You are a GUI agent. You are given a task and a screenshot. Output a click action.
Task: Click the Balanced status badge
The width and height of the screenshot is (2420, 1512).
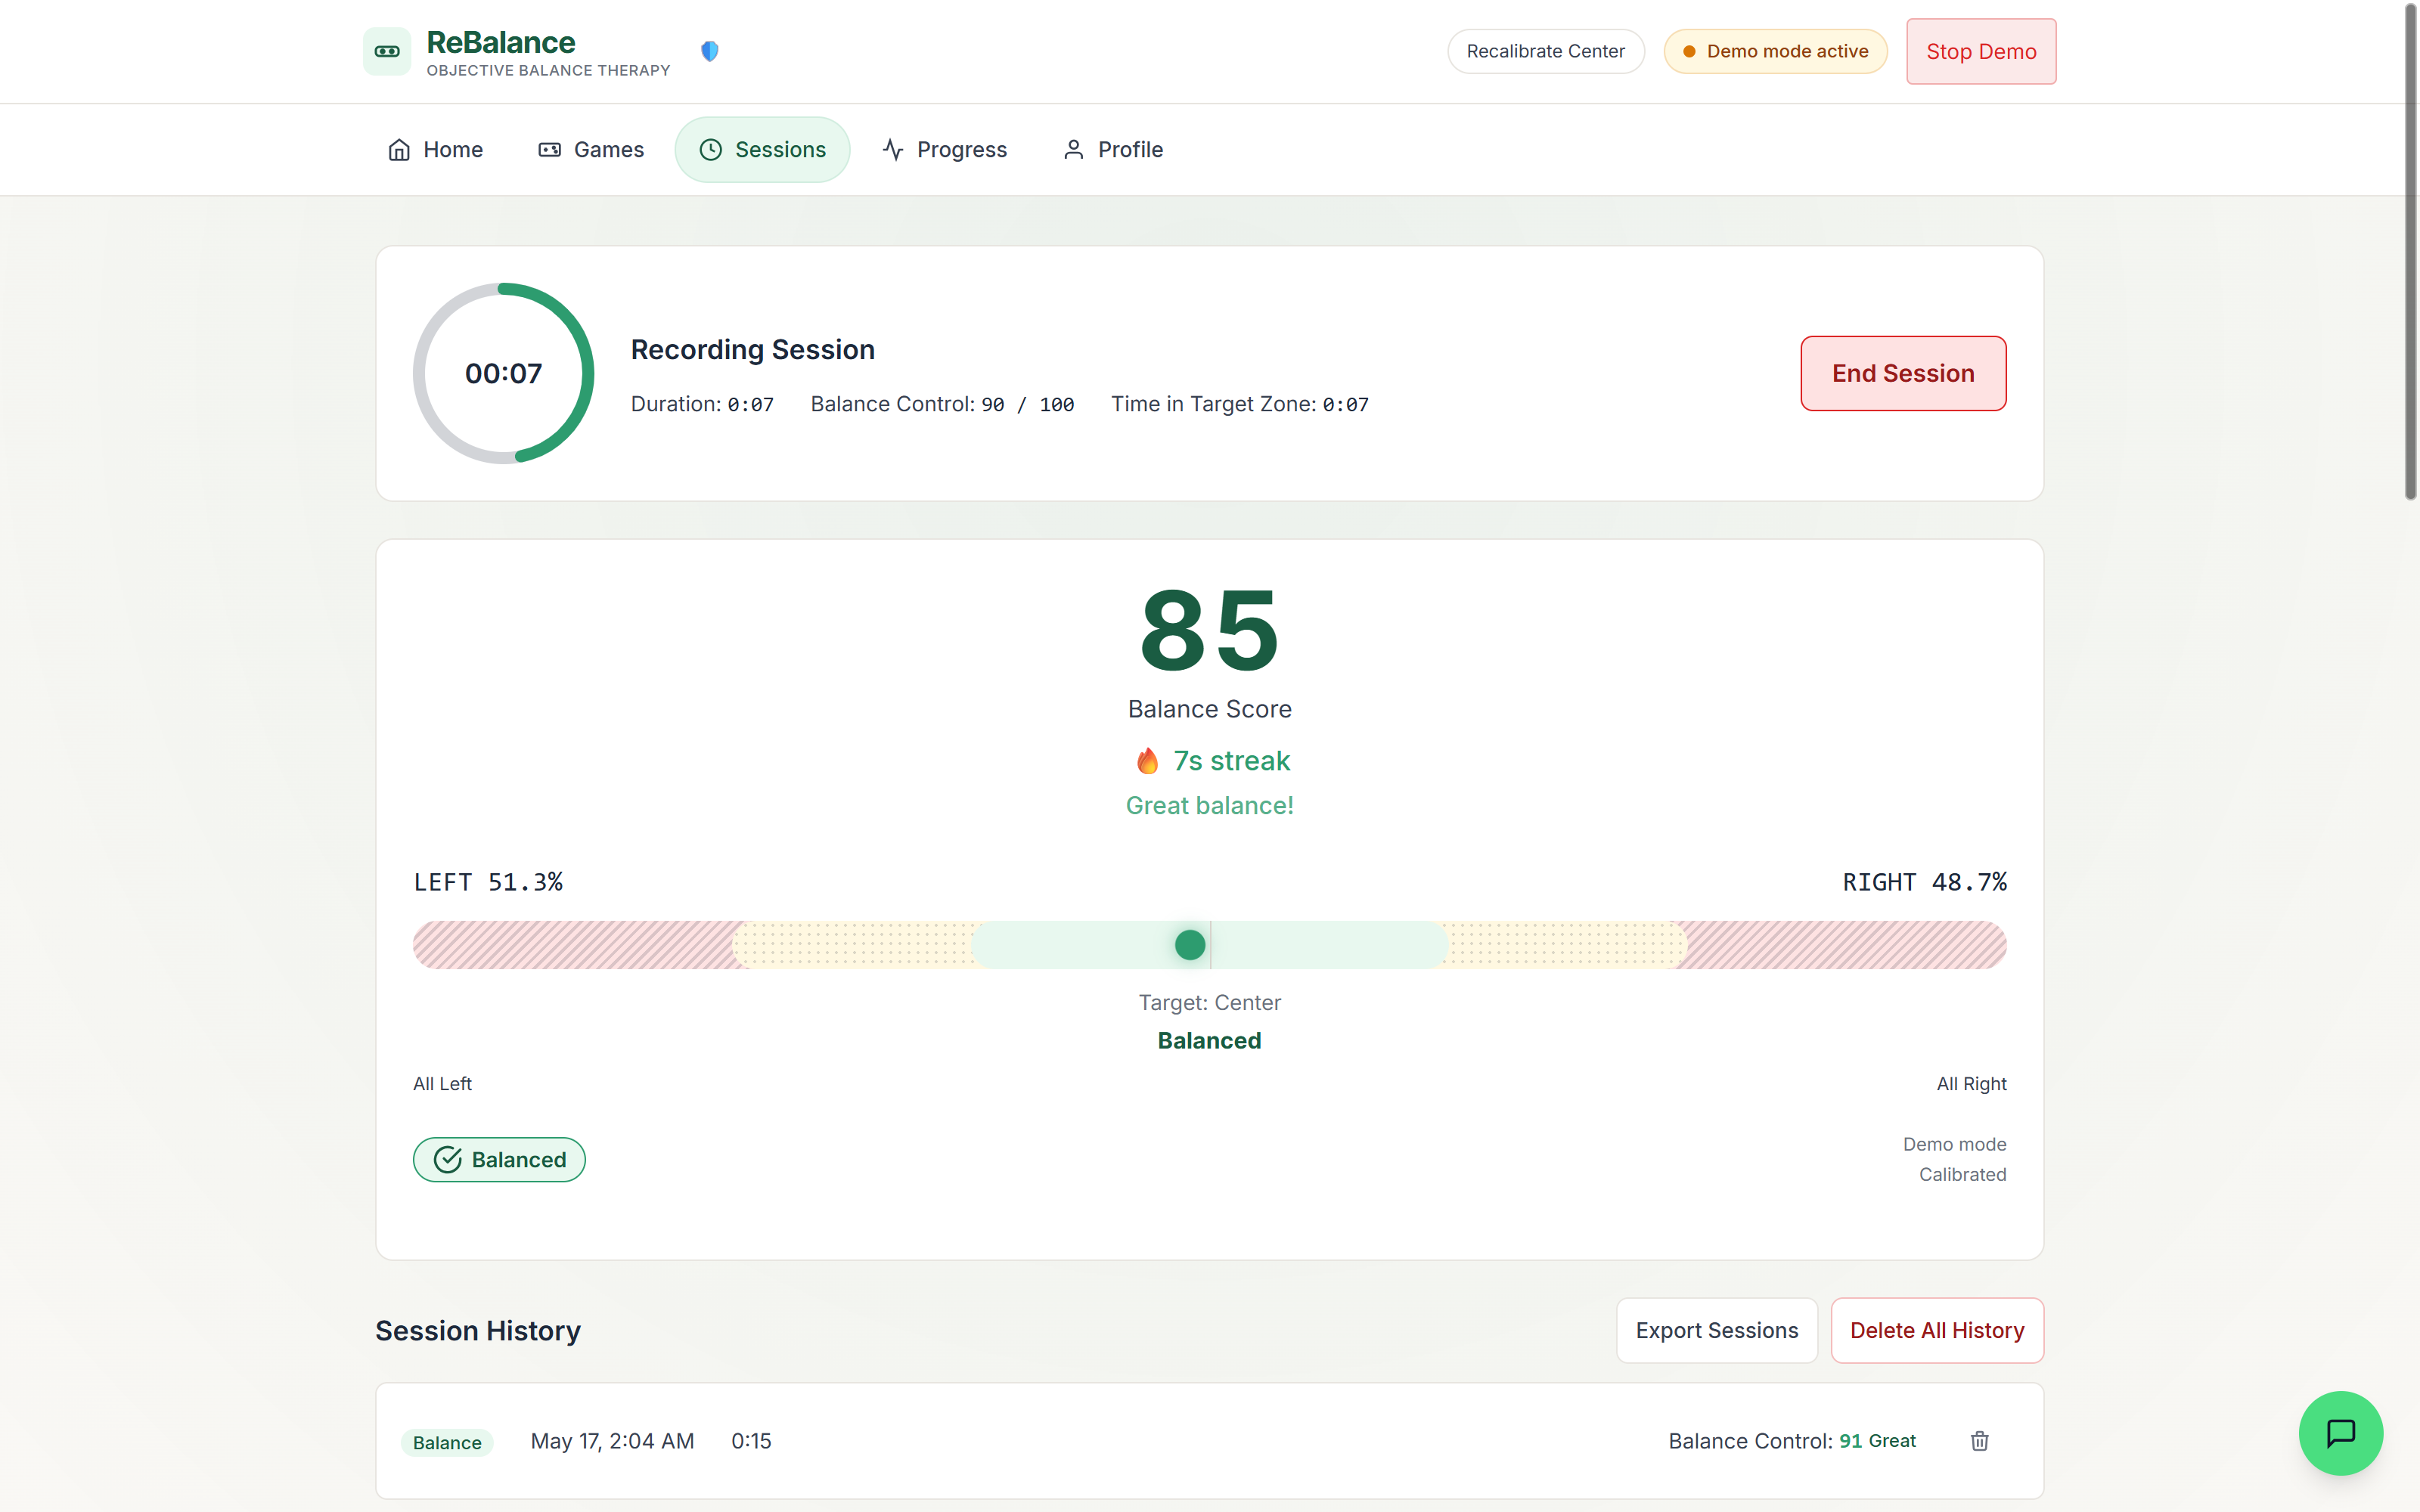tap(499, 1160)
